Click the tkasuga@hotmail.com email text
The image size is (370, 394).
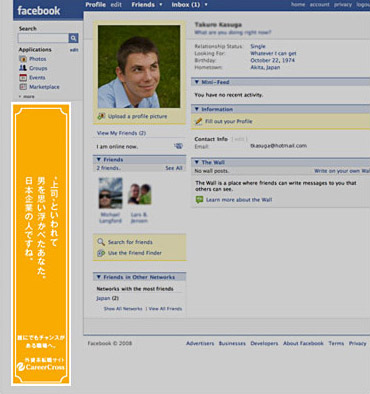click(279, 146)
